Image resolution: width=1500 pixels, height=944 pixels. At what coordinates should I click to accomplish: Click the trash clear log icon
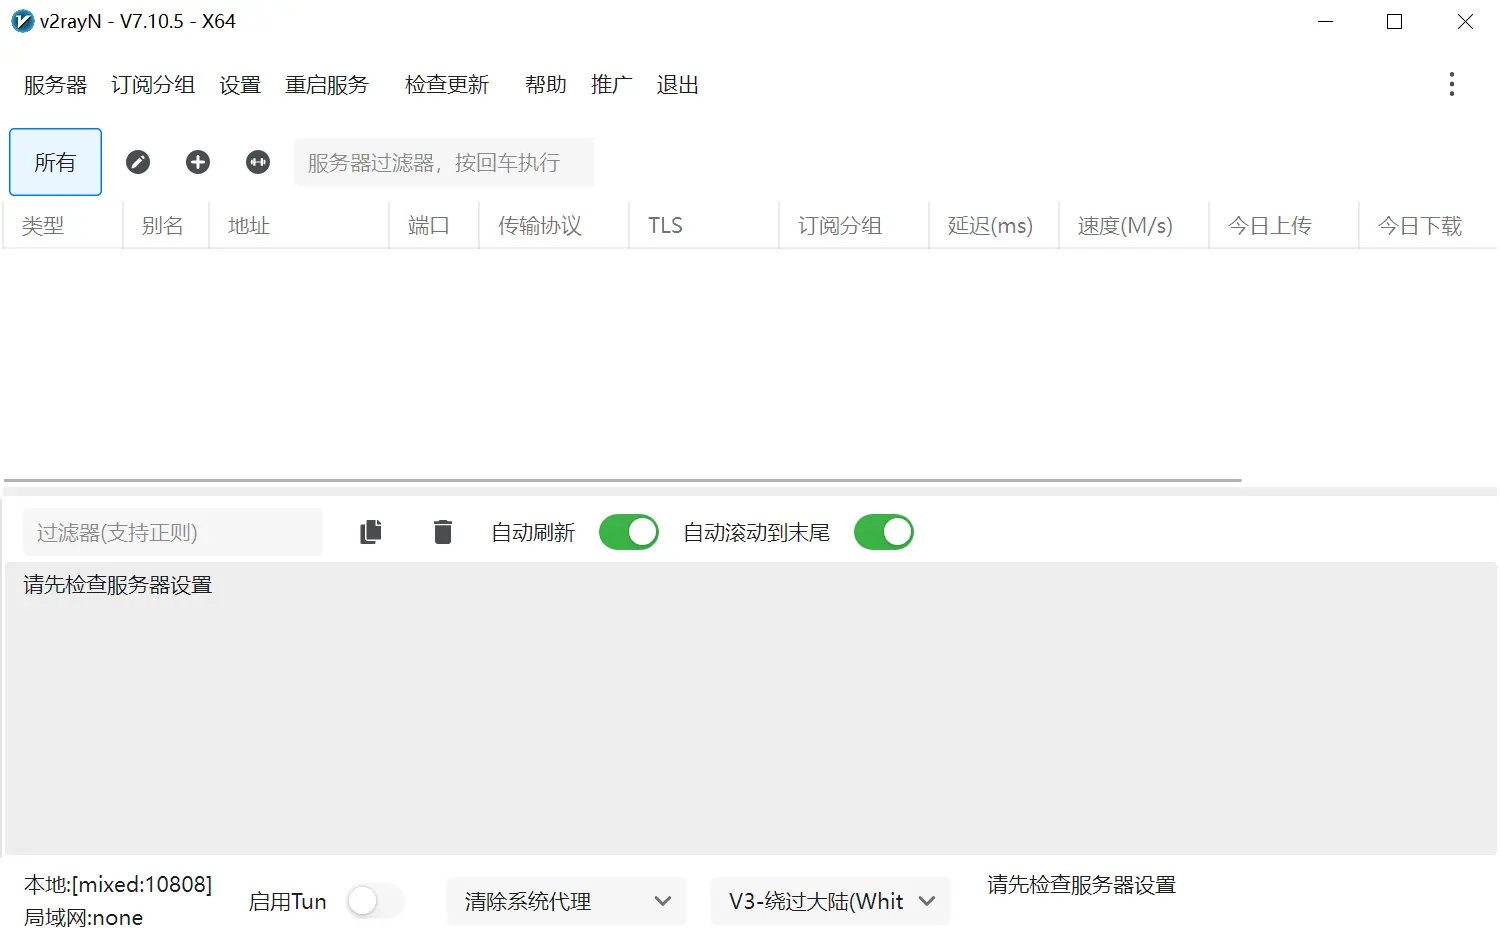(443, 532)
